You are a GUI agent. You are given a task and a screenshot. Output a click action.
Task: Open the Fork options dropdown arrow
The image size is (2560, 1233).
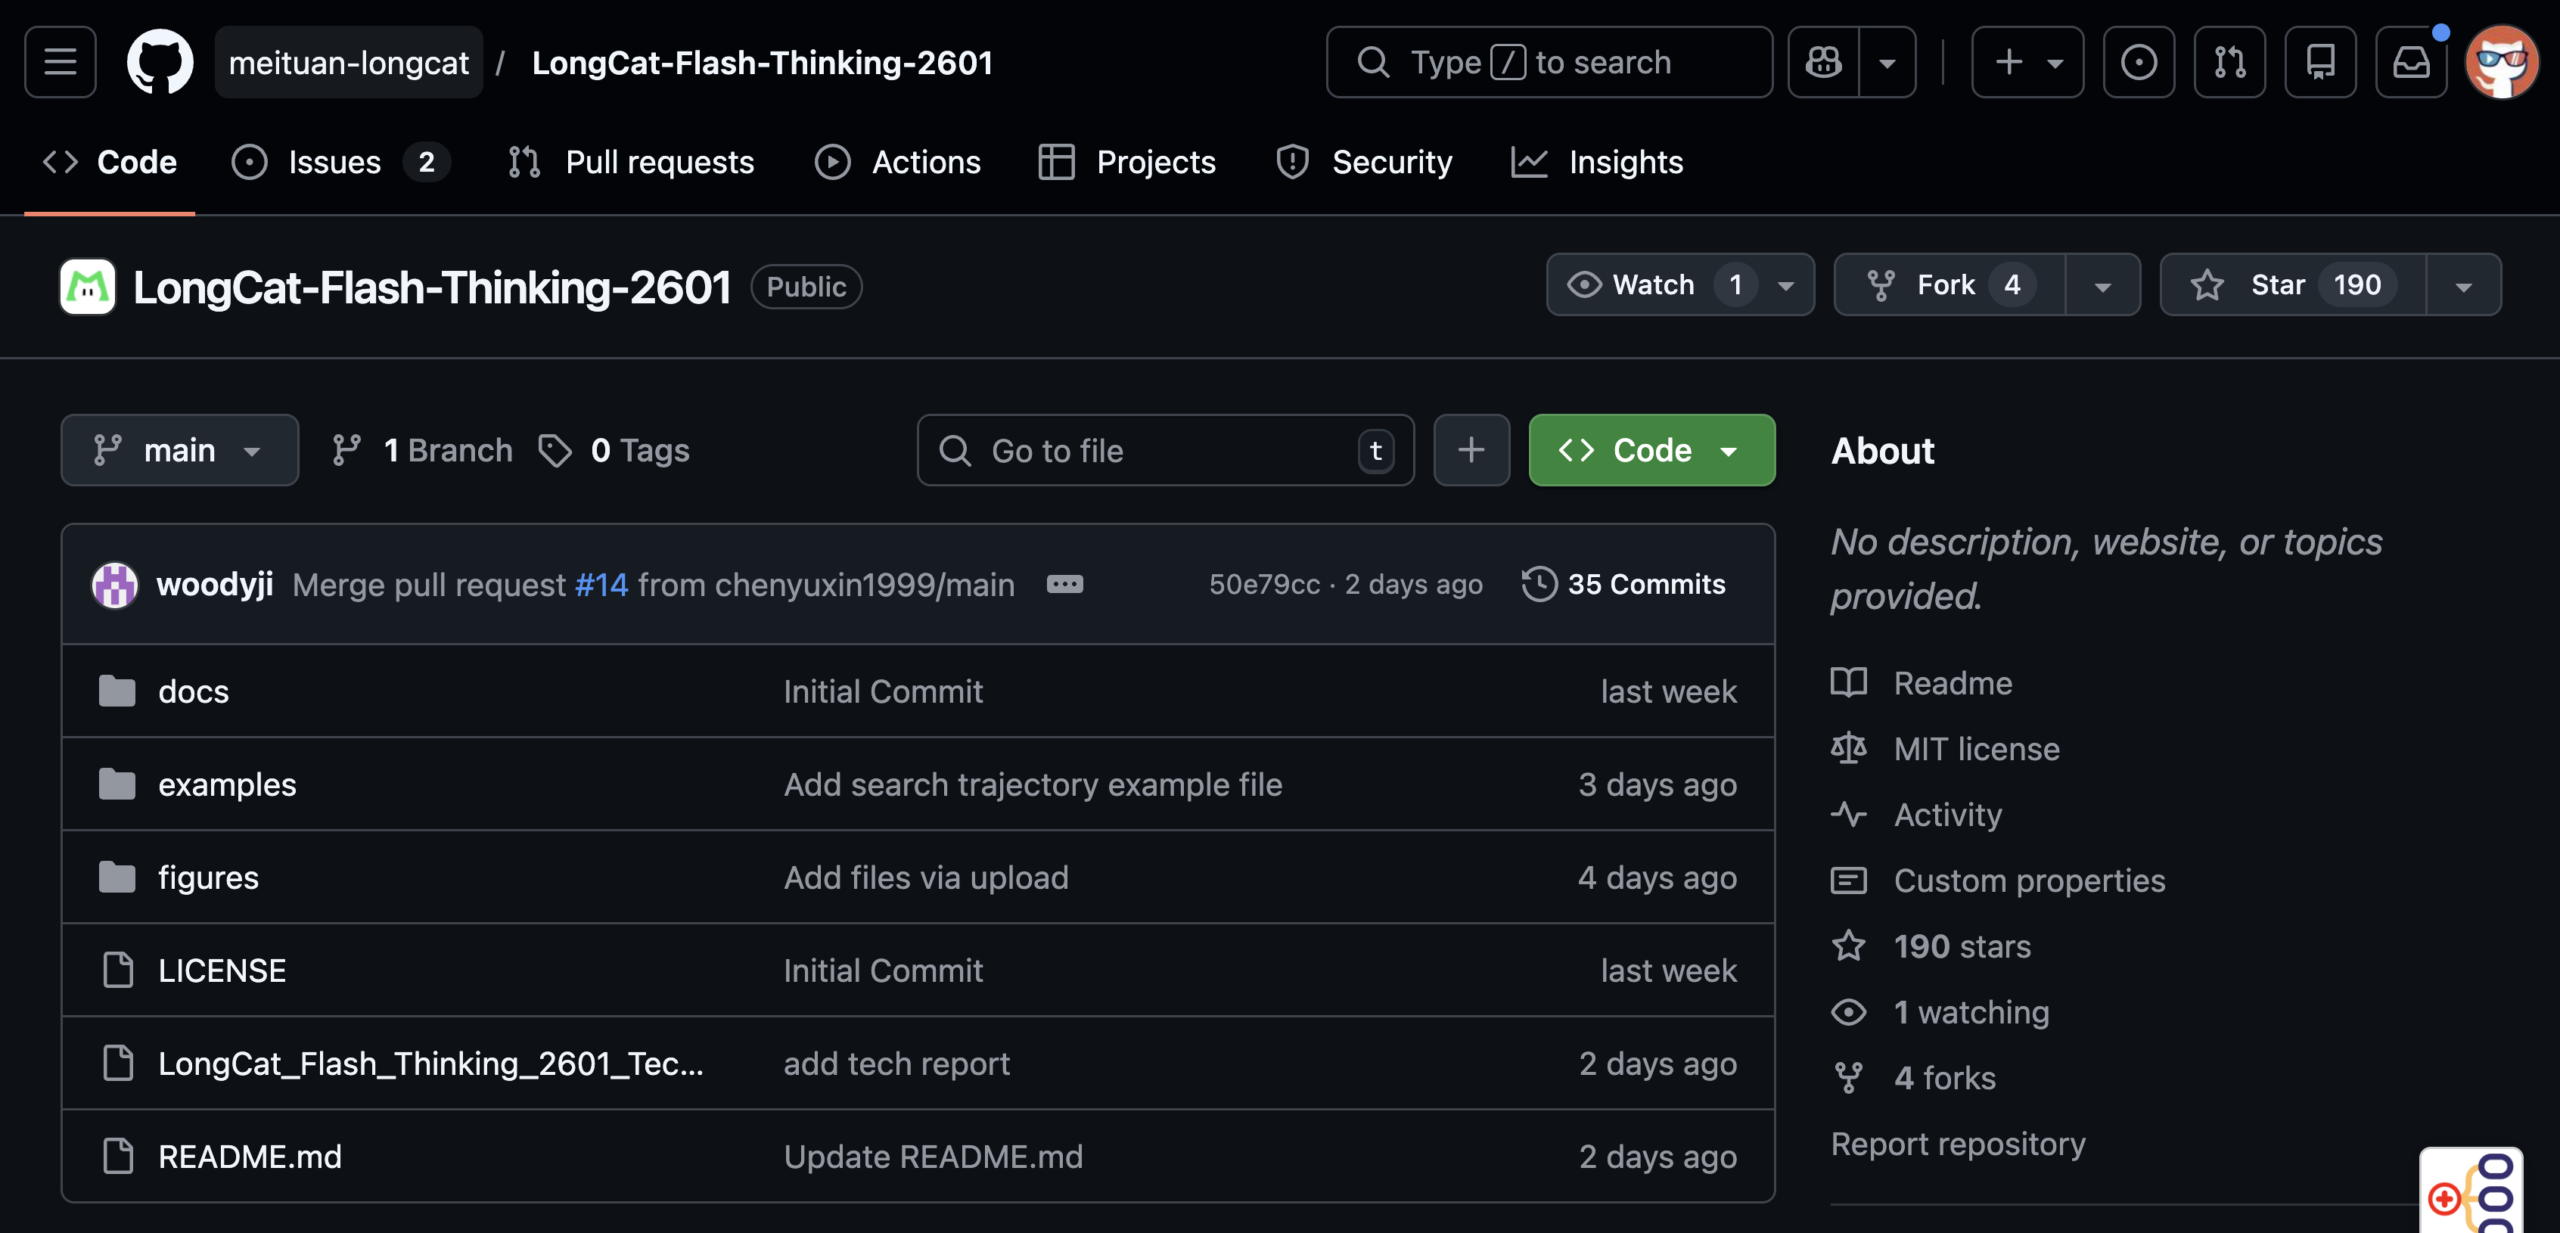(x=2102, y=286)
